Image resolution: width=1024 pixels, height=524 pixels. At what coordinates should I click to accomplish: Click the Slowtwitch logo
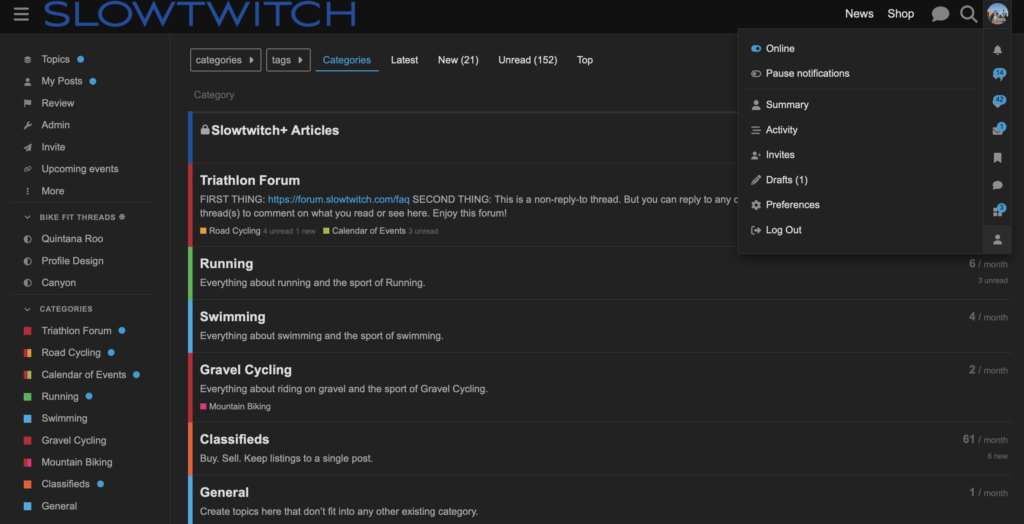click(x=200, y=14)
